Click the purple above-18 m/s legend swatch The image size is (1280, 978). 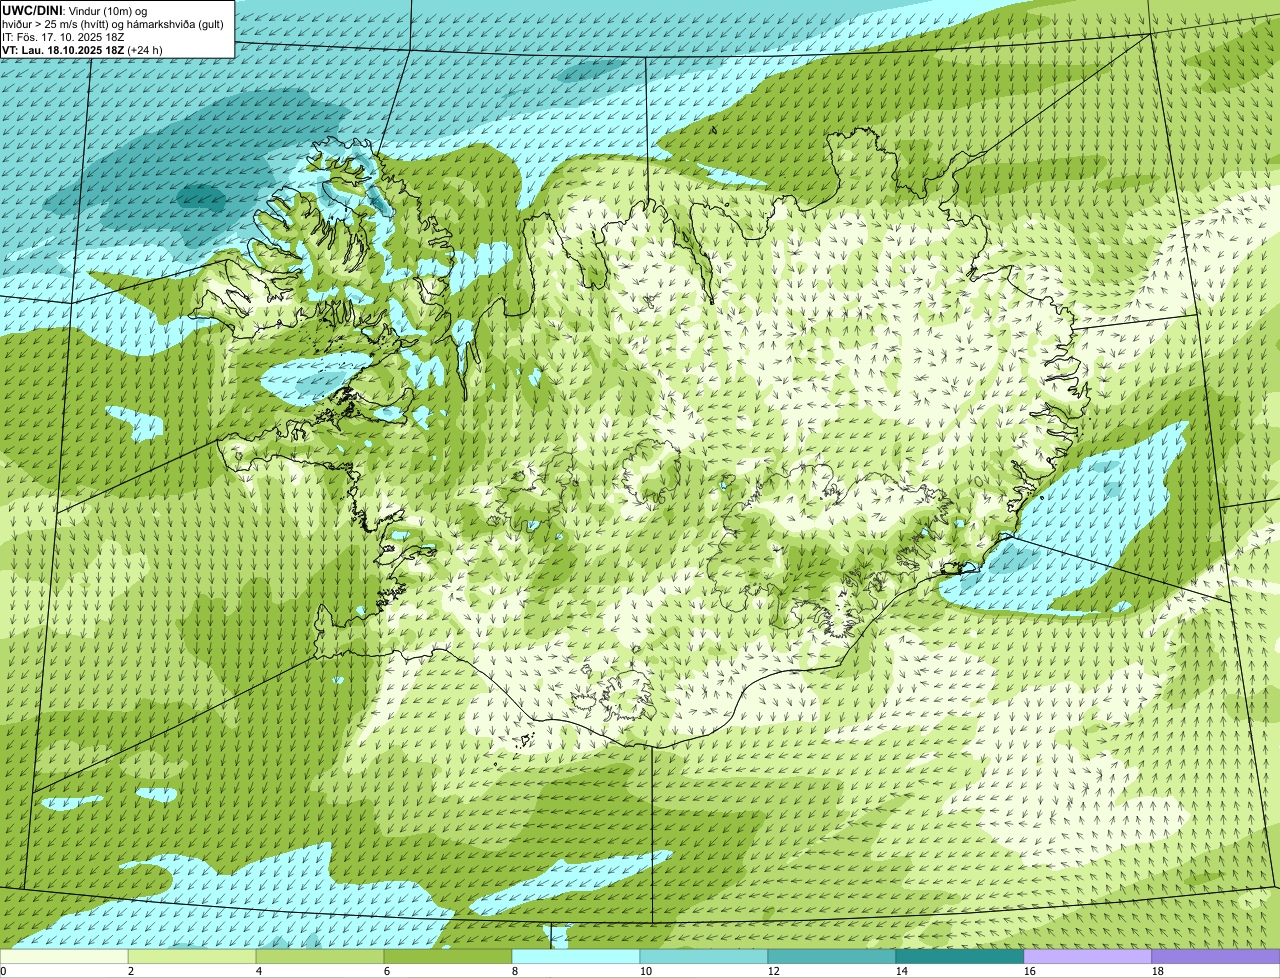[x=1216, y=957]
